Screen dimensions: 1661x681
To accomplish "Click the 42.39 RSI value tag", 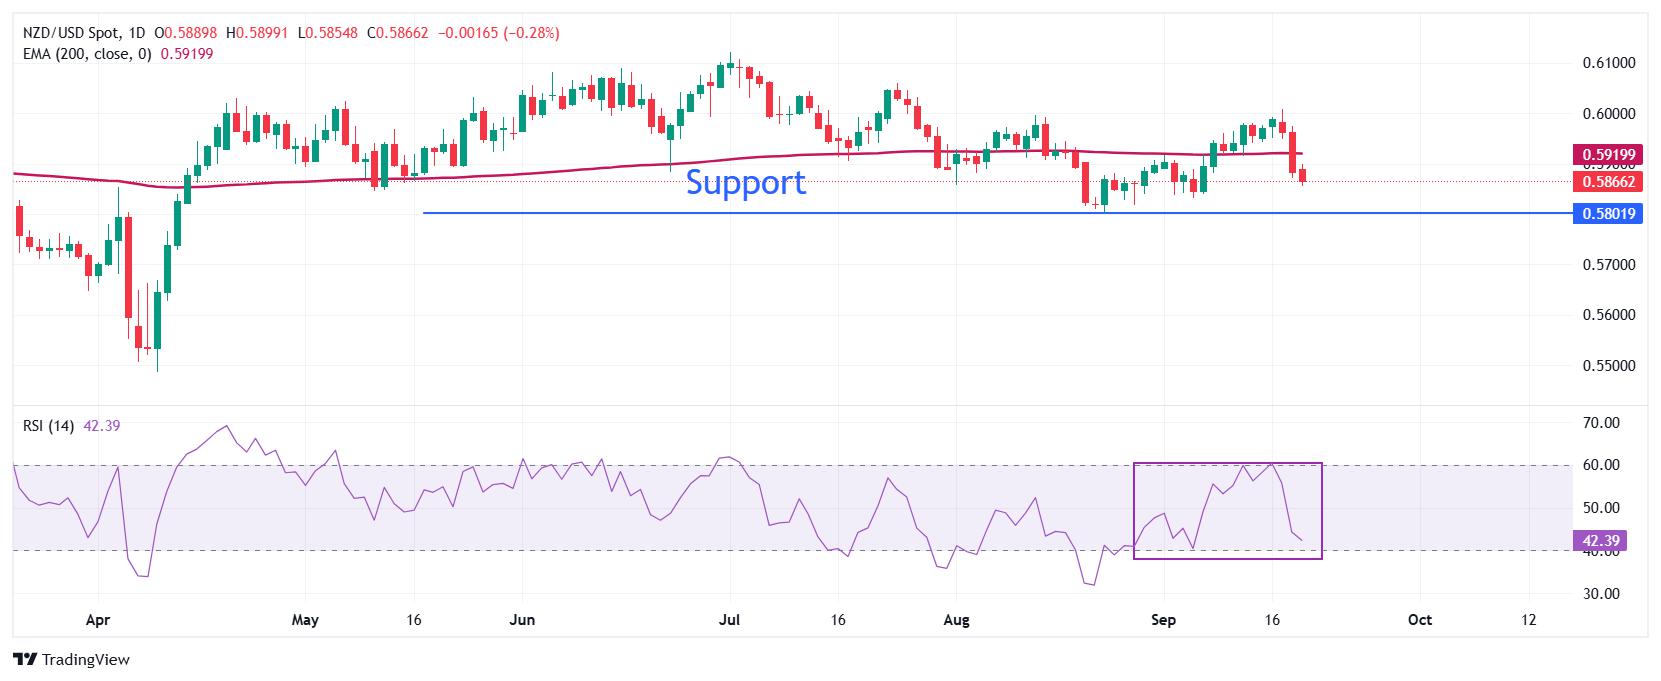I will pyautogui.click(x=1600, y=541).
